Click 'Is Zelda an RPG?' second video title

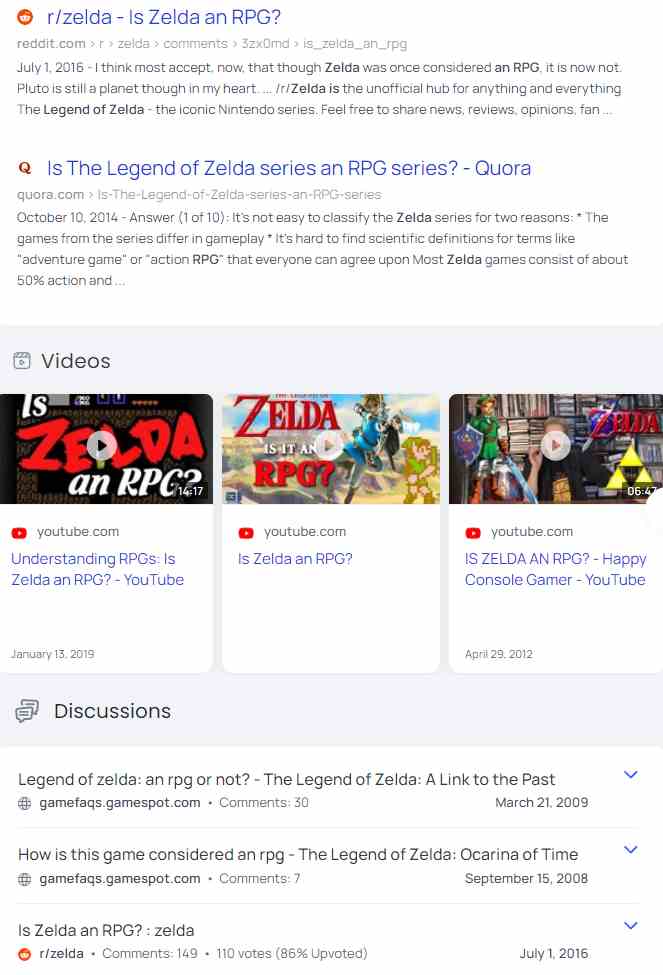coord(295,559)
